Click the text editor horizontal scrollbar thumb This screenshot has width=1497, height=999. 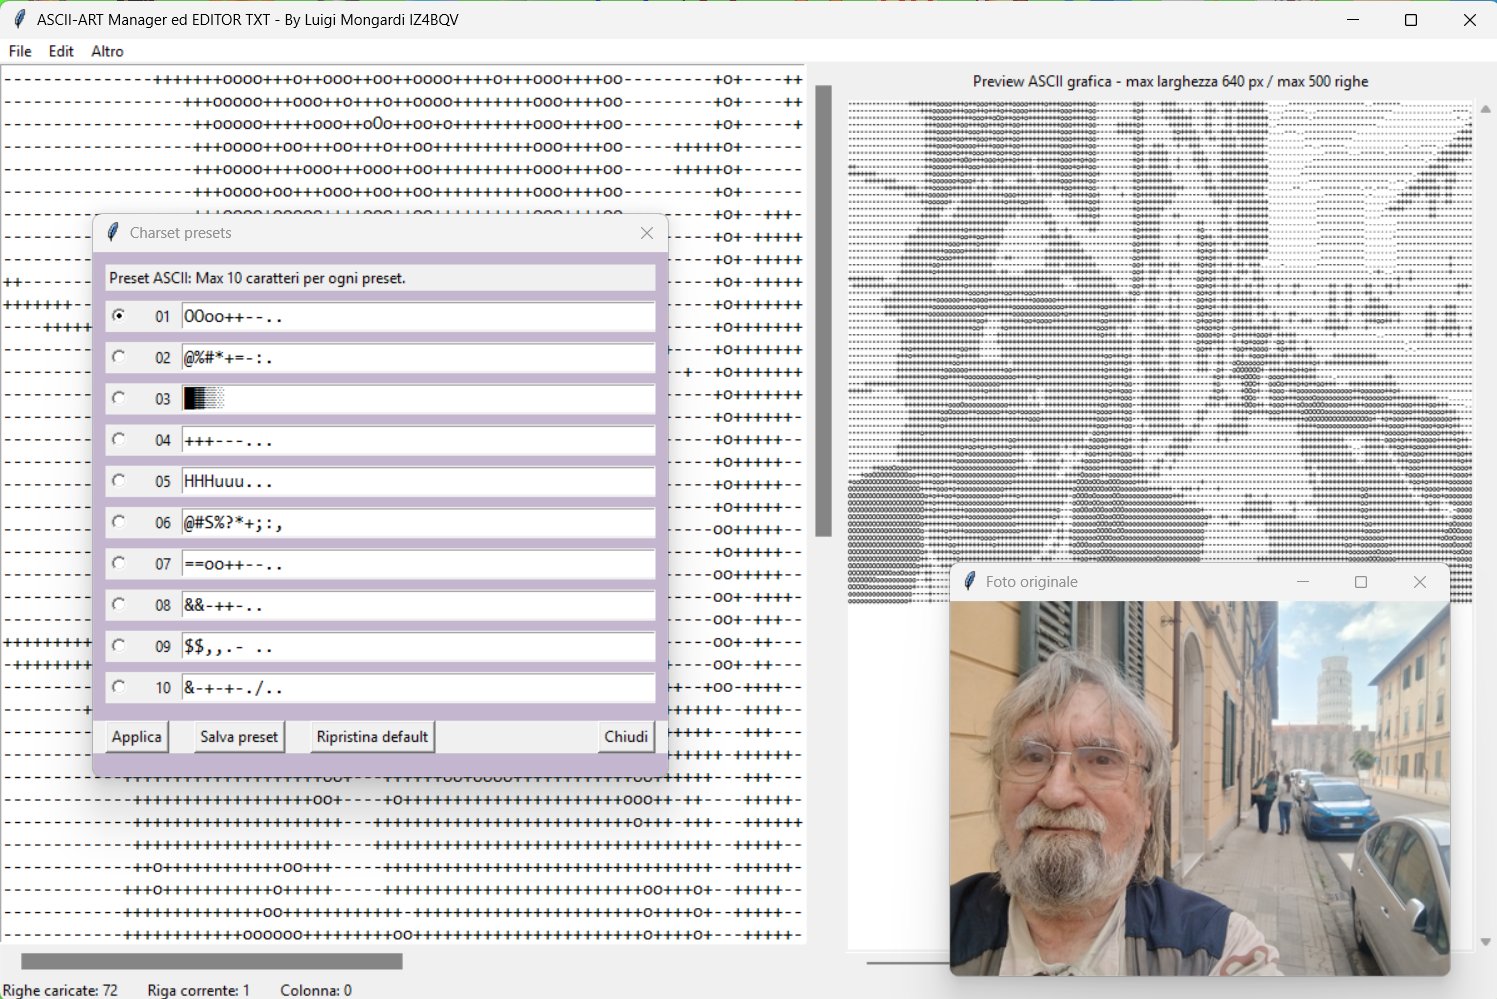pos(212,961)
